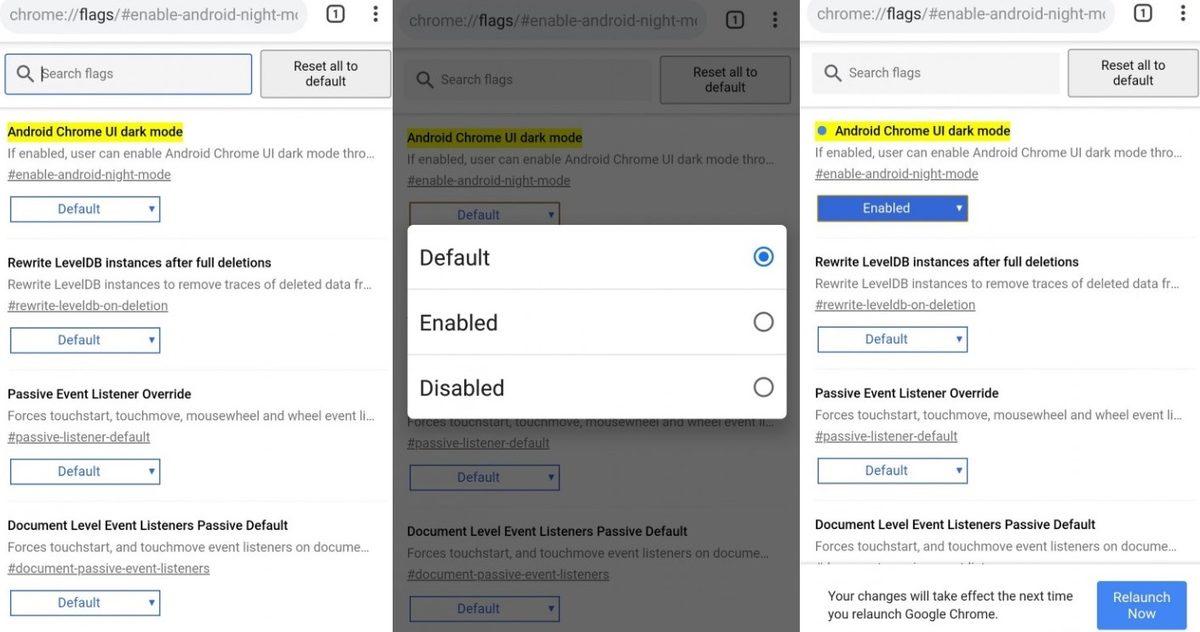The image size is (1200, 632).
Task: Select the Enabled radio button in the flag dialog
Action: (x=763, y=321)
